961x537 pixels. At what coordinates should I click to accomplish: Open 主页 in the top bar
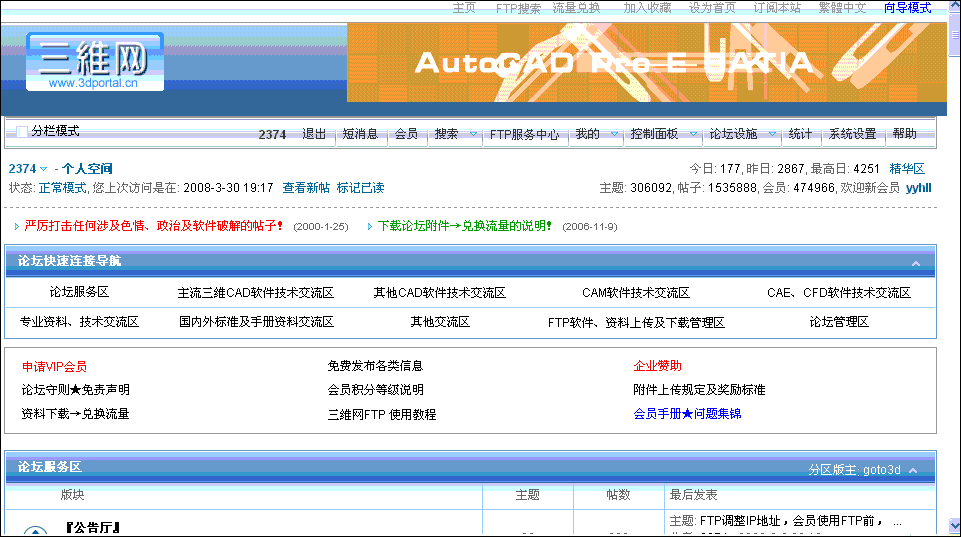click(464, 8)
